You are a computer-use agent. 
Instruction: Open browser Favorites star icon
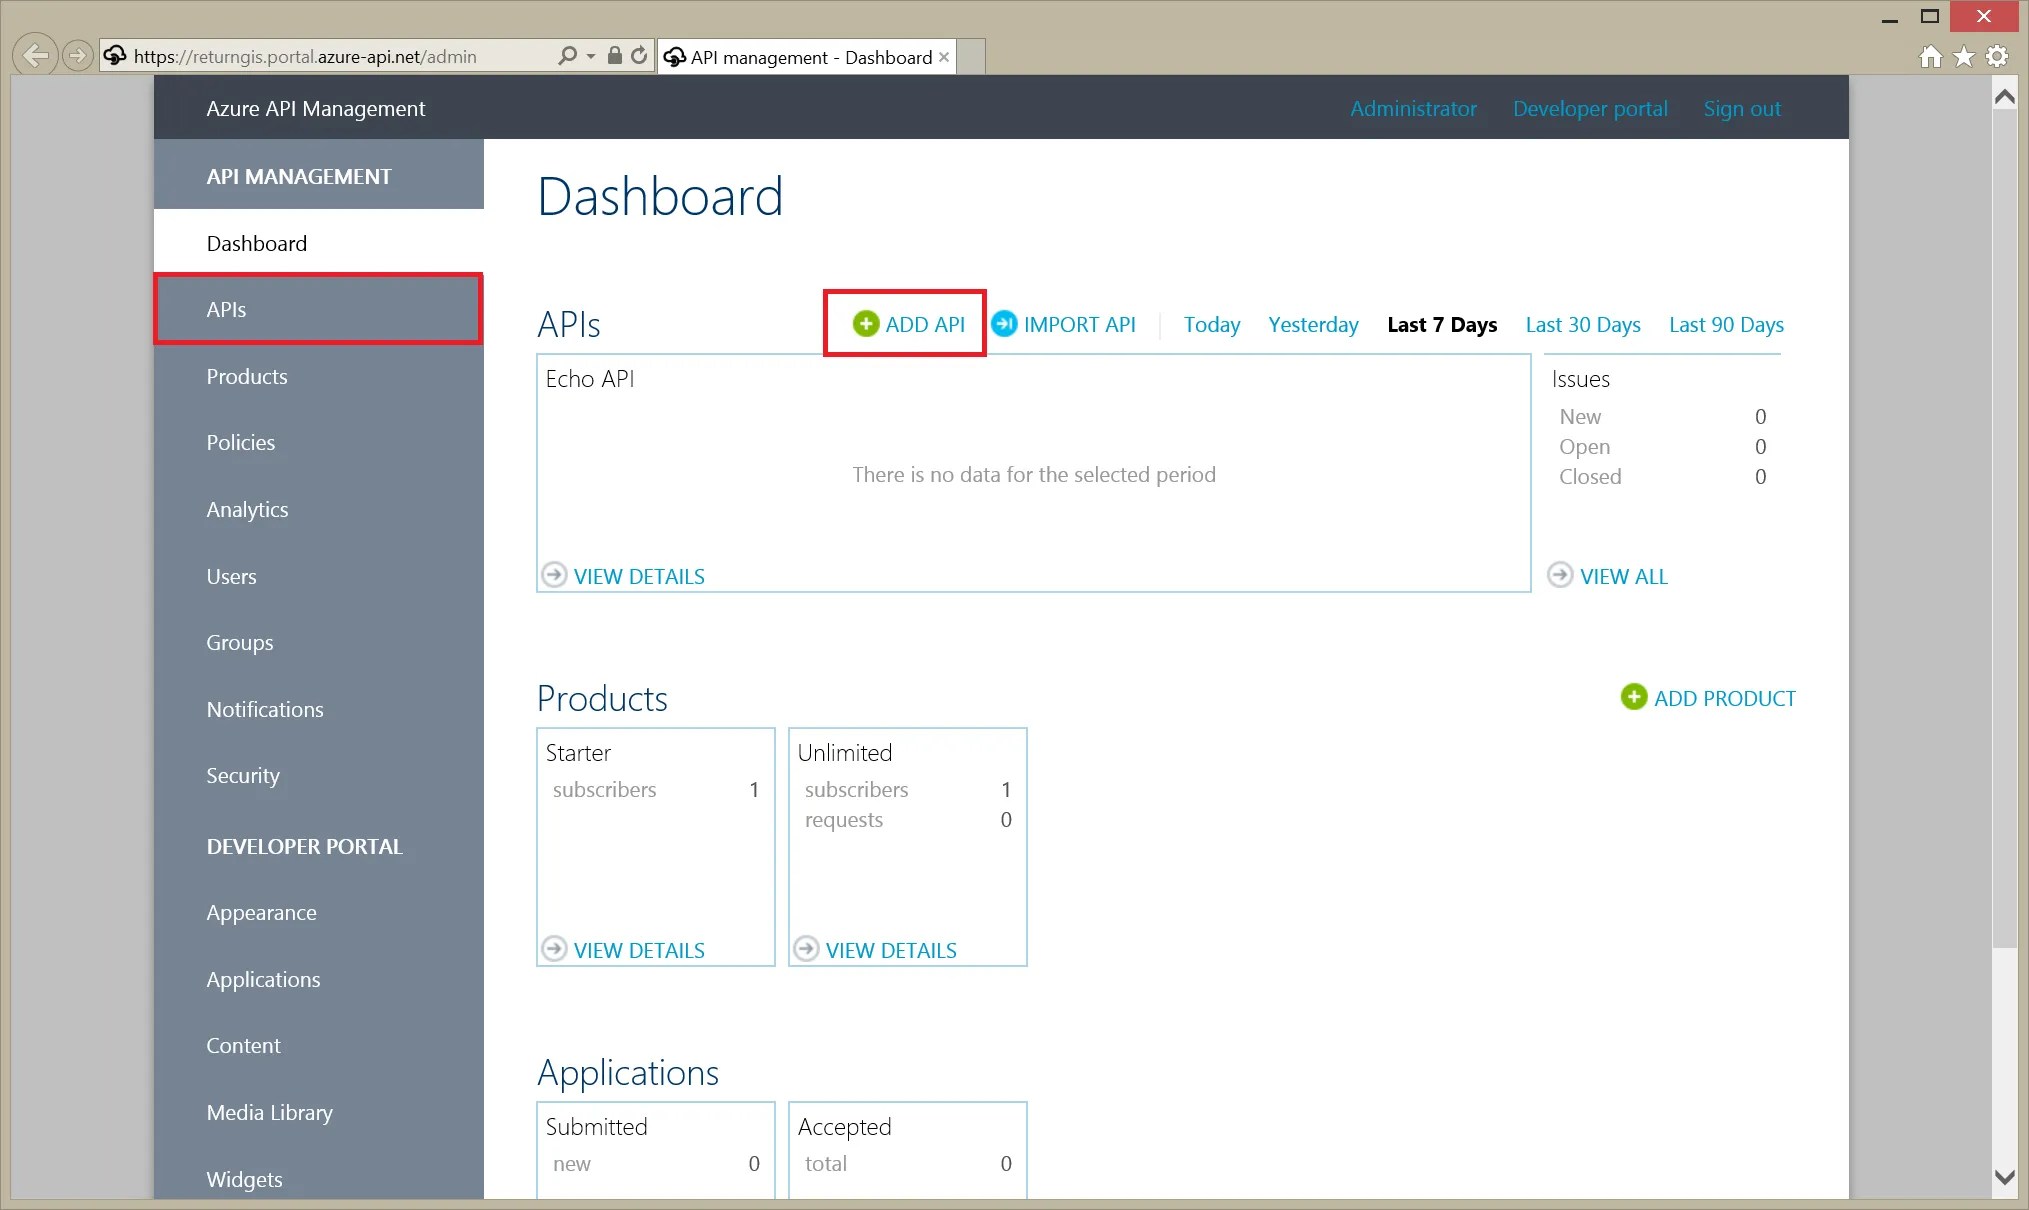[1964, 57]
